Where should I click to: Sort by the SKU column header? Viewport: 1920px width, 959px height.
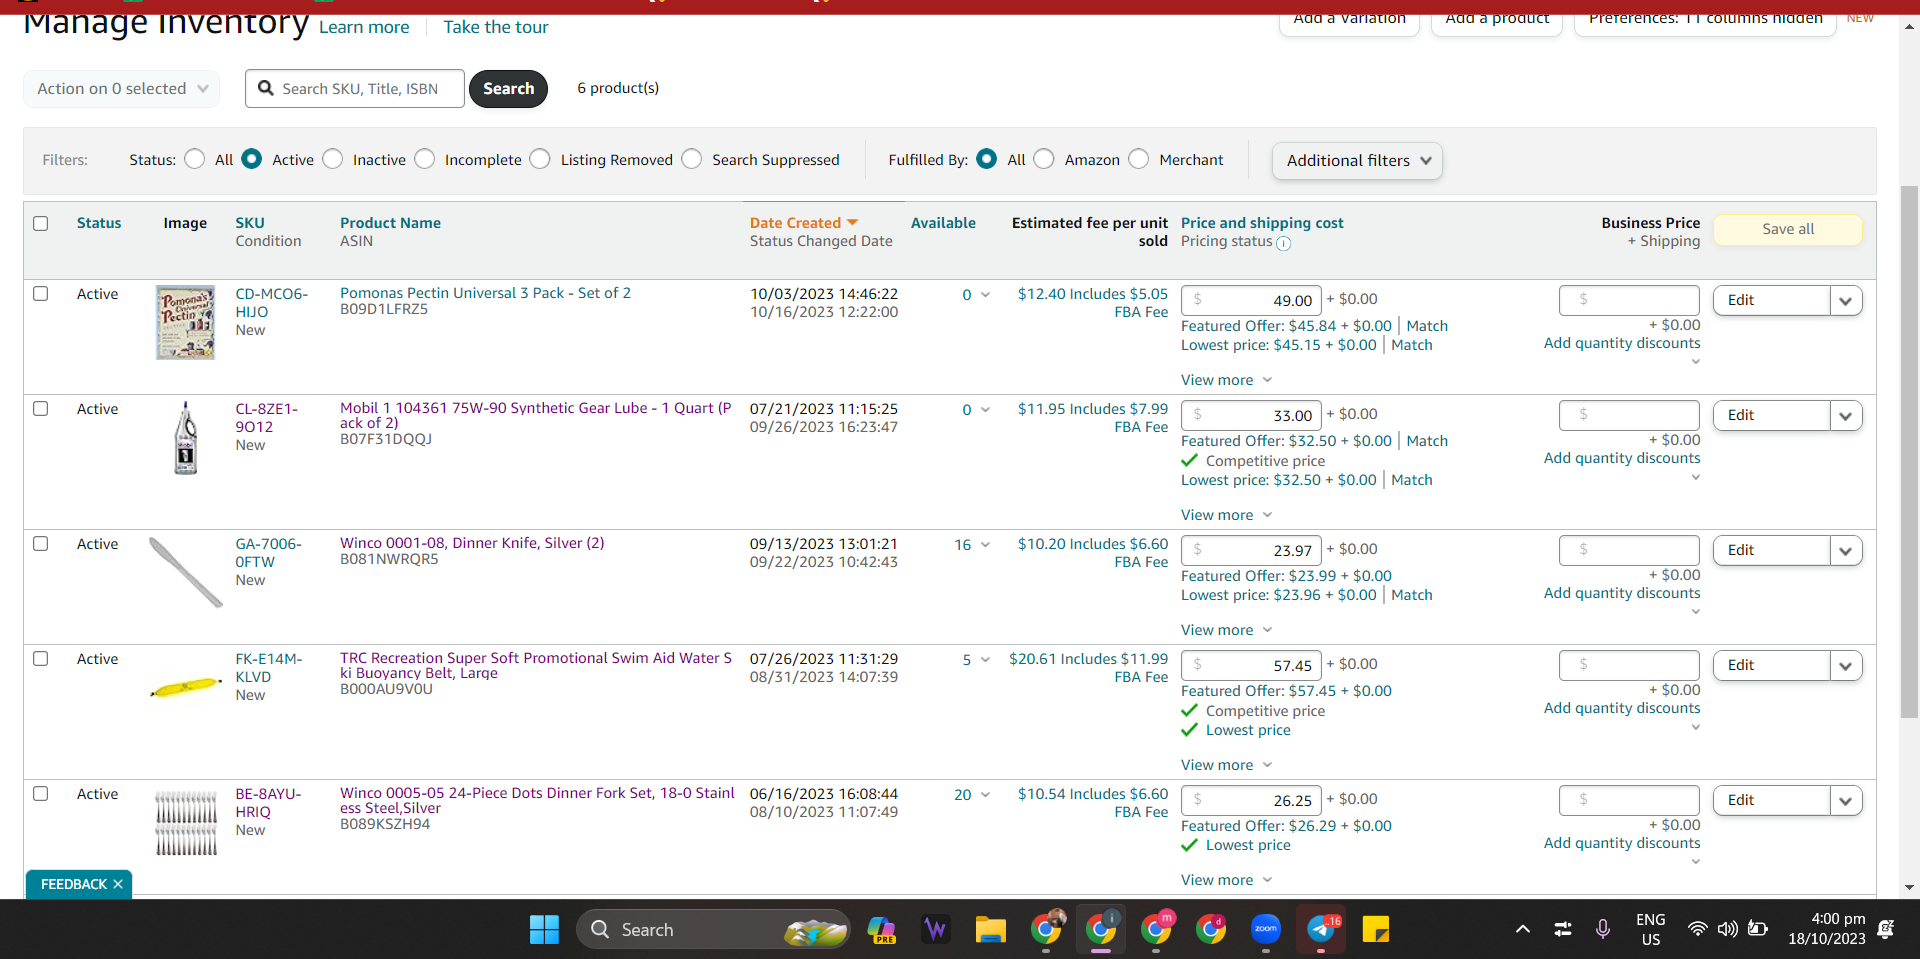click(250, 223)
